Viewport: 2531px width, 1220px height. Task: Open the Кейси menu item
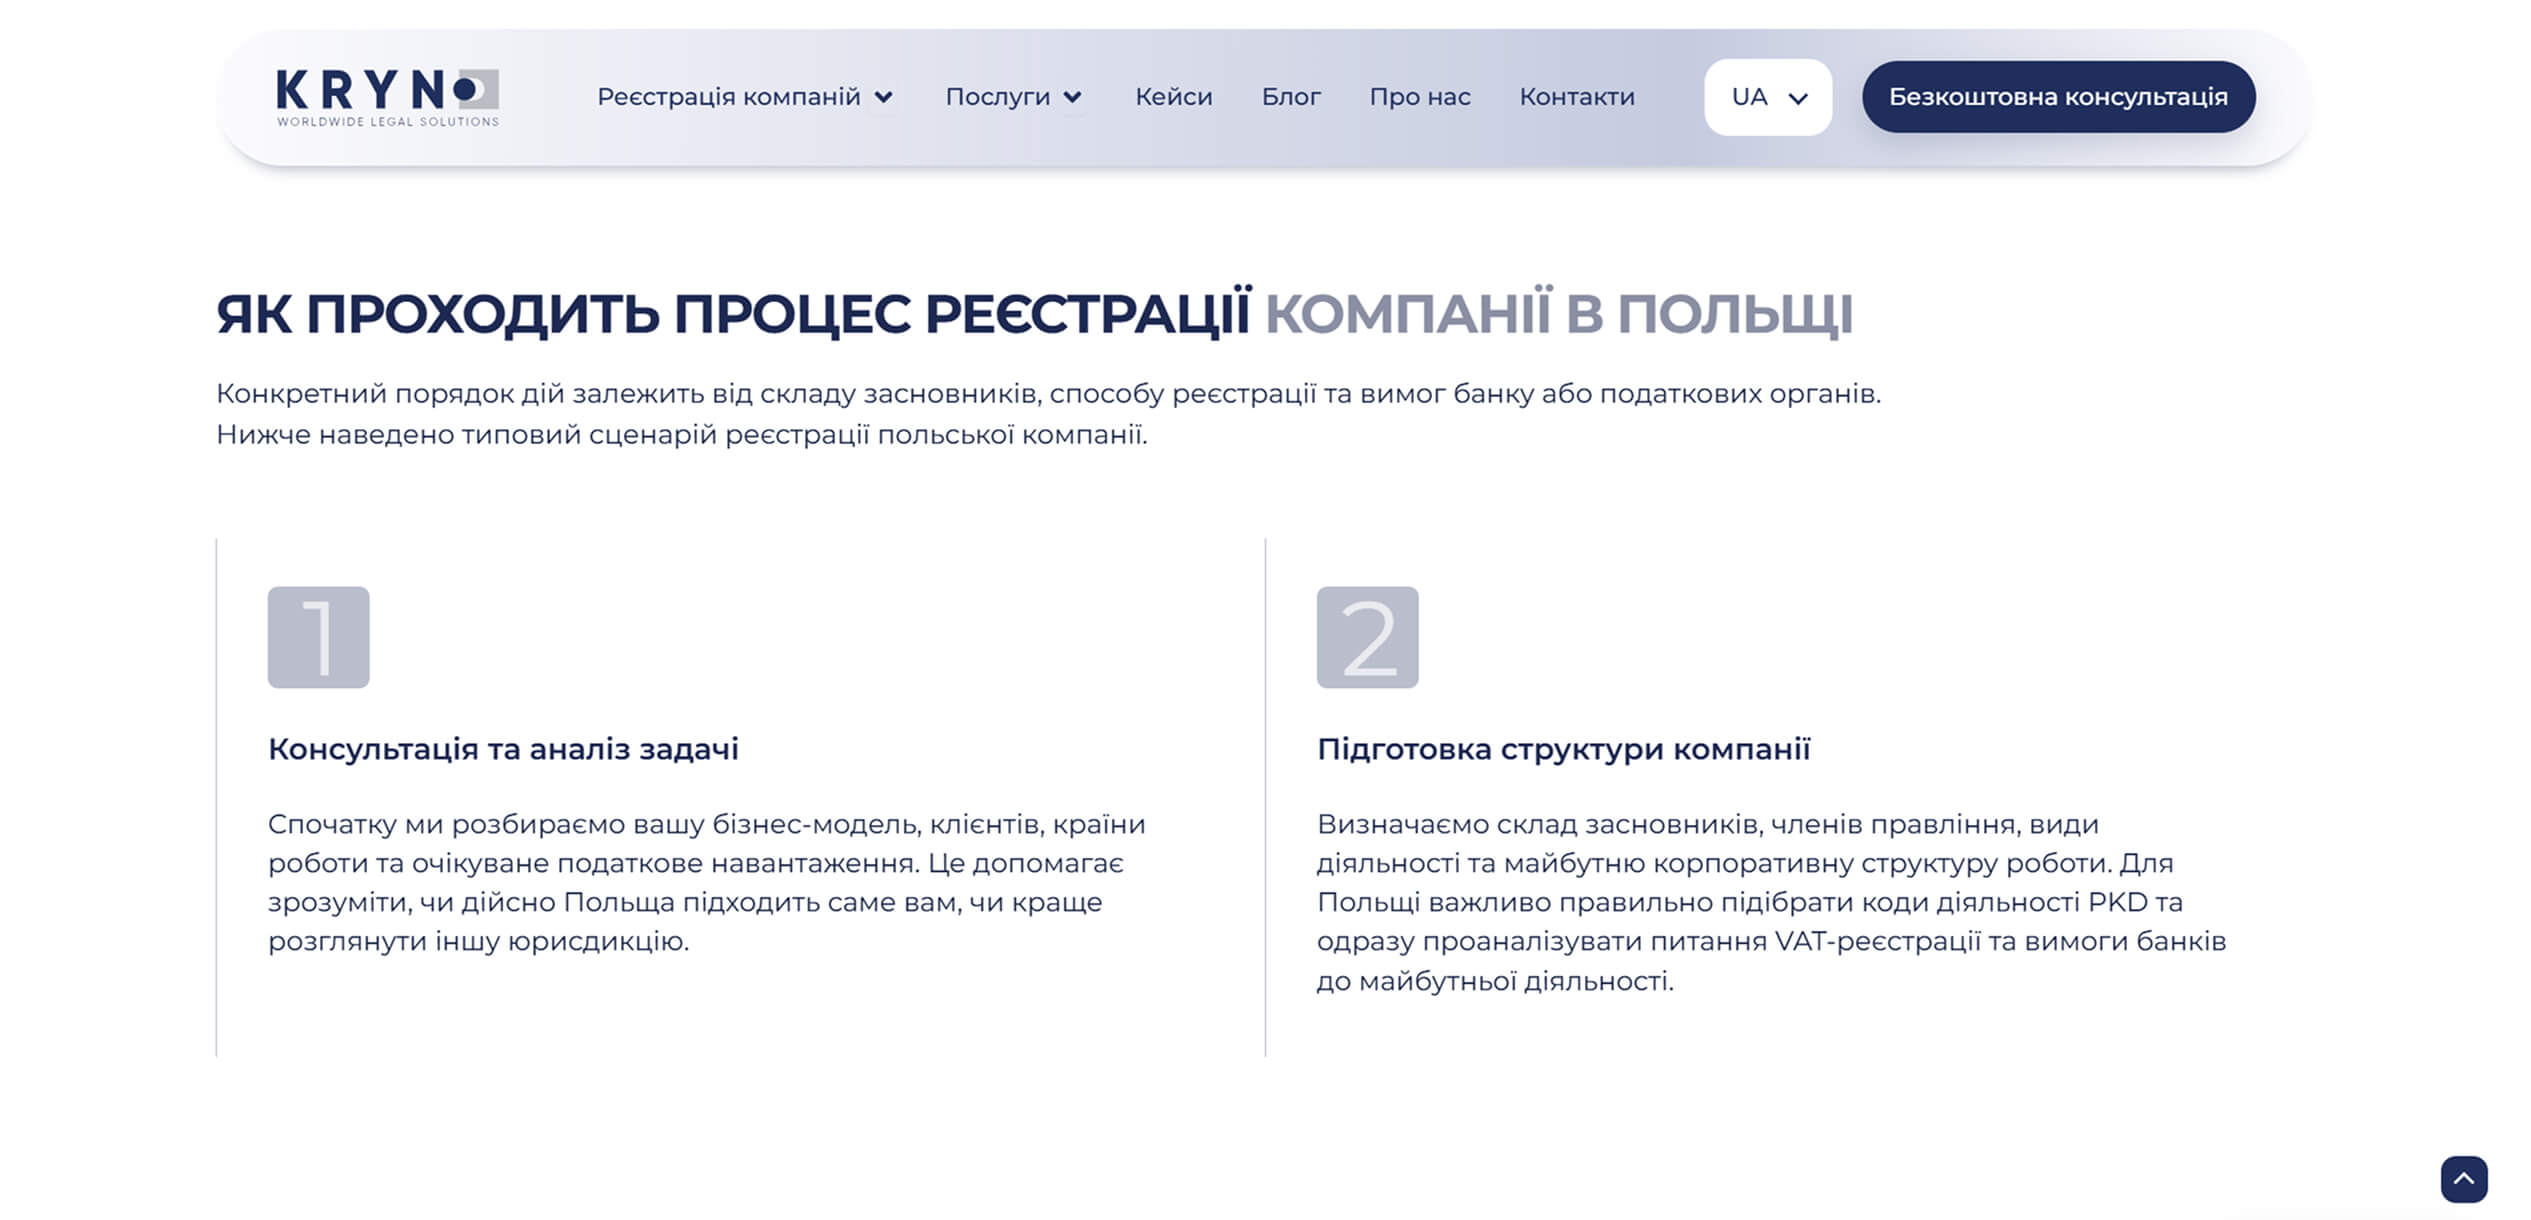click(1174, 97)
